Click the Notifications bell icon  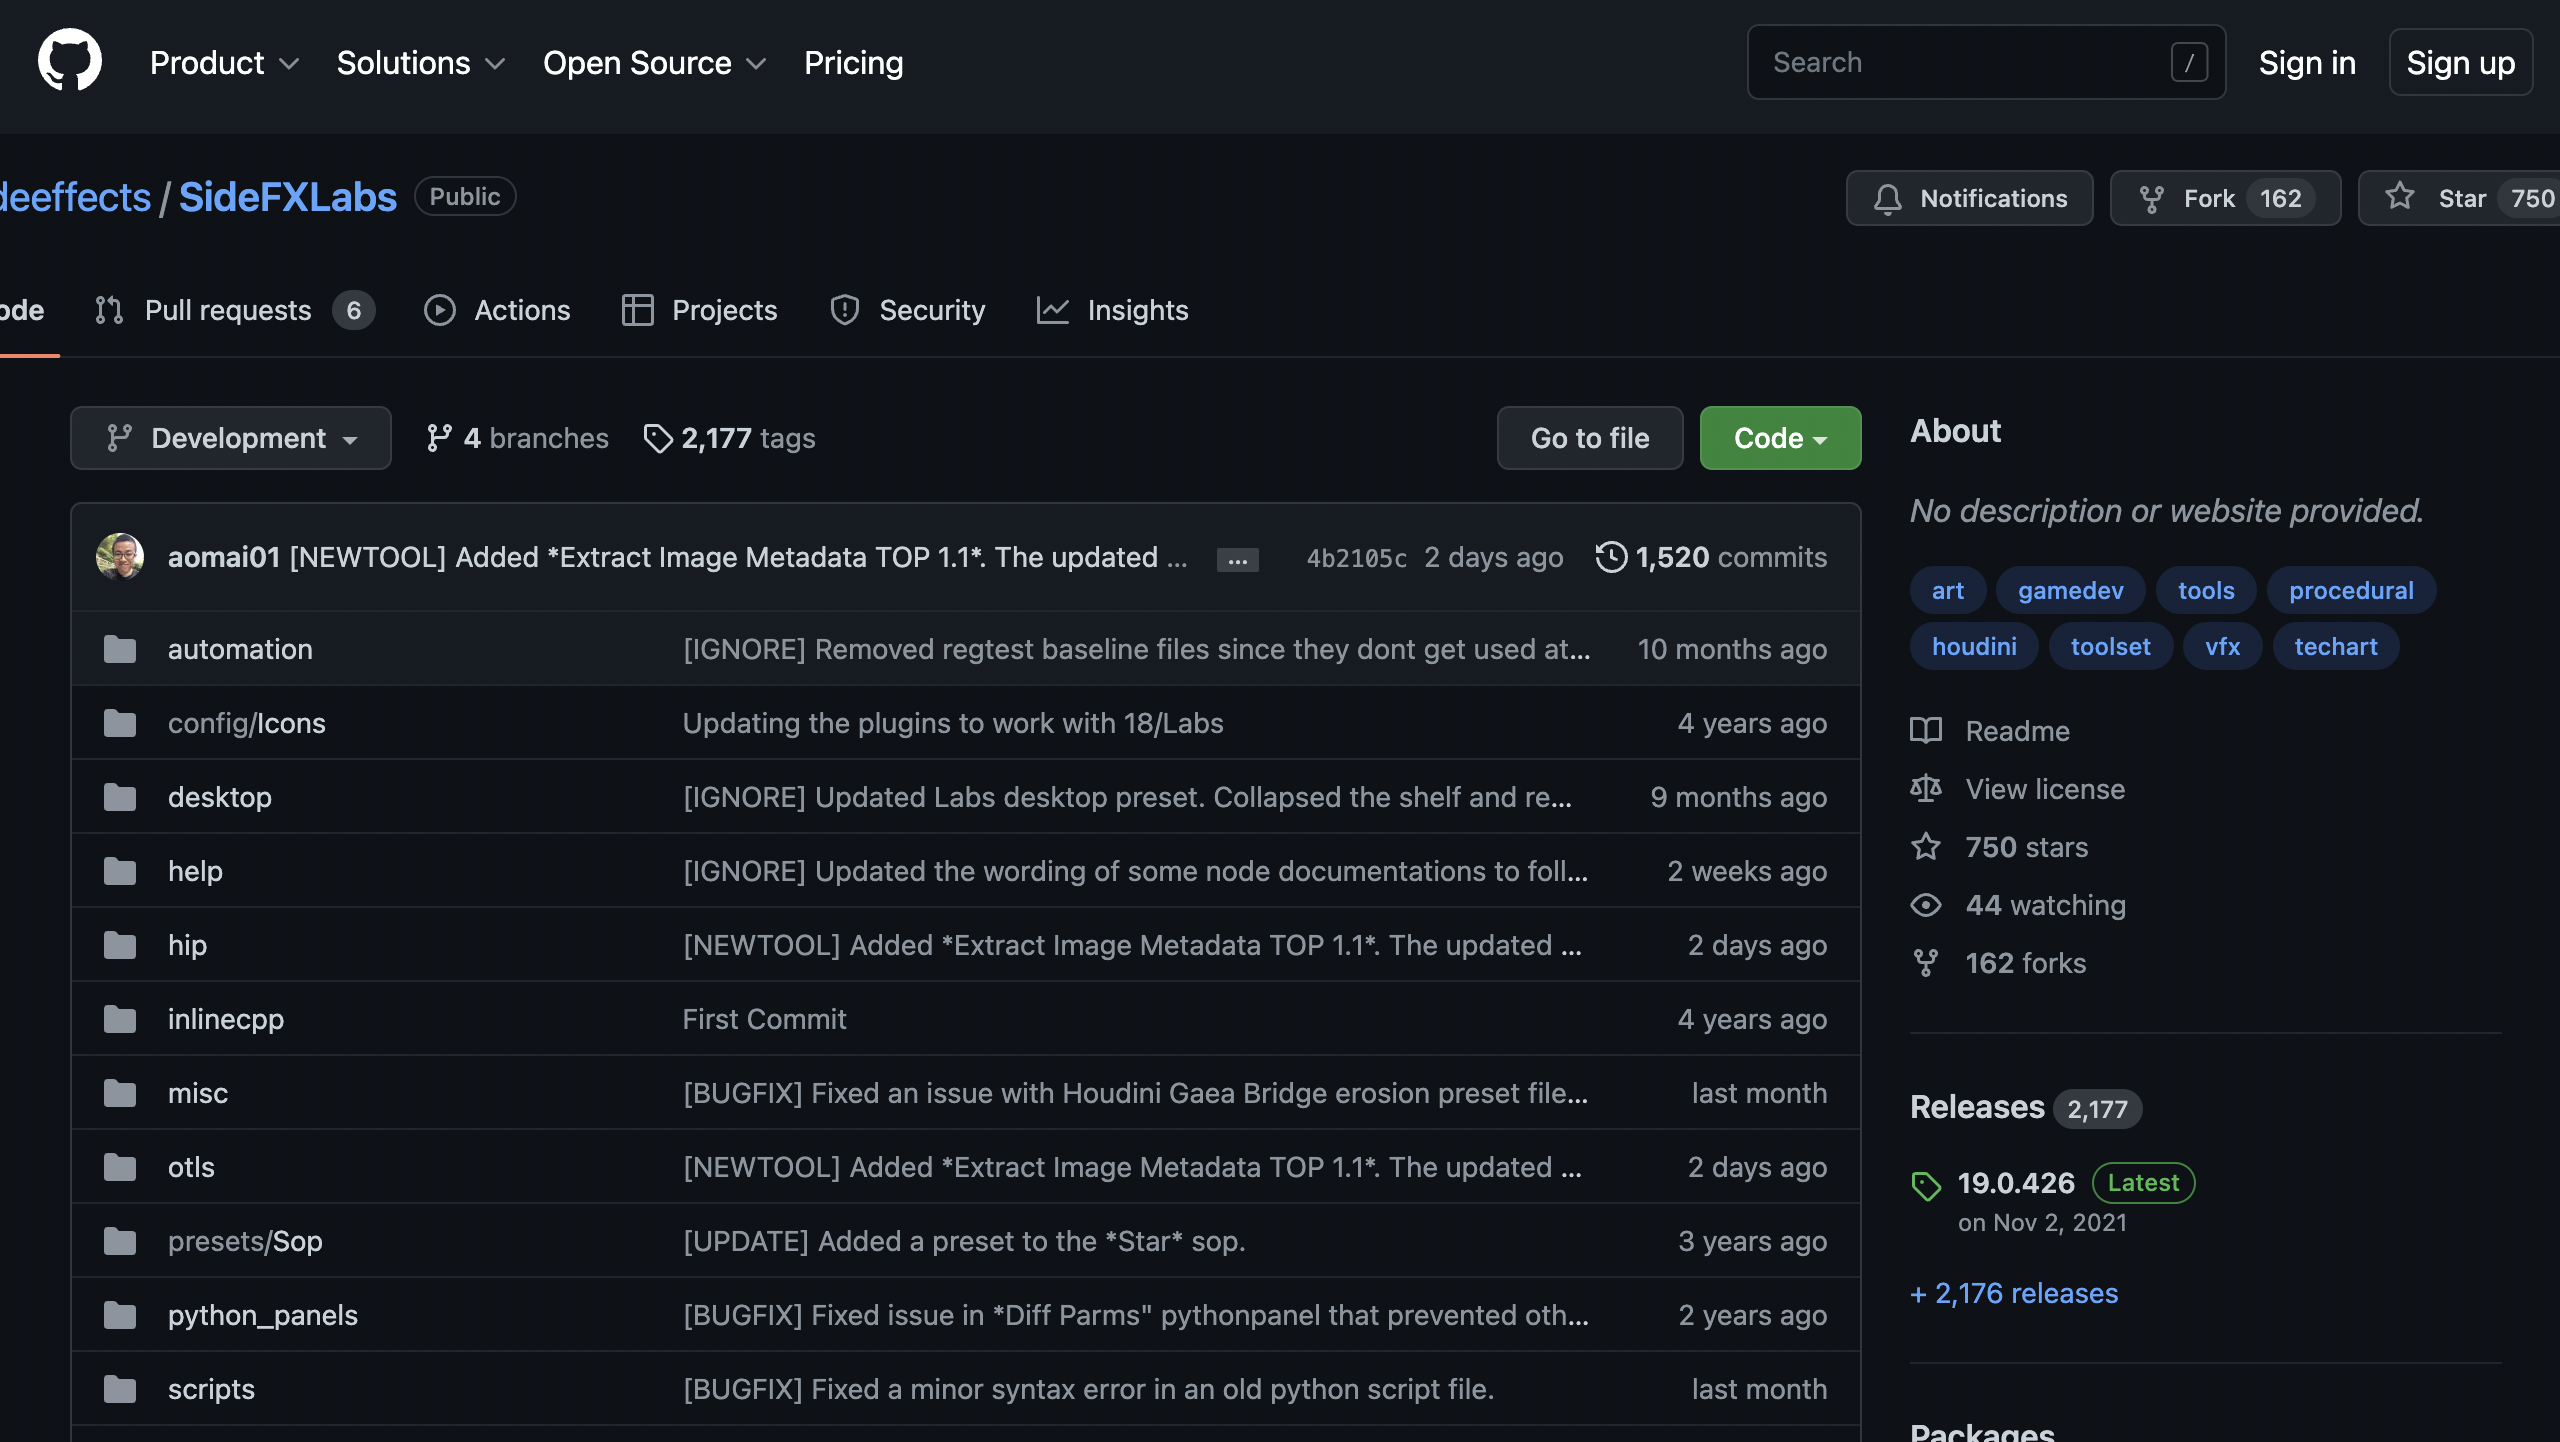[x=1887, y=199]
